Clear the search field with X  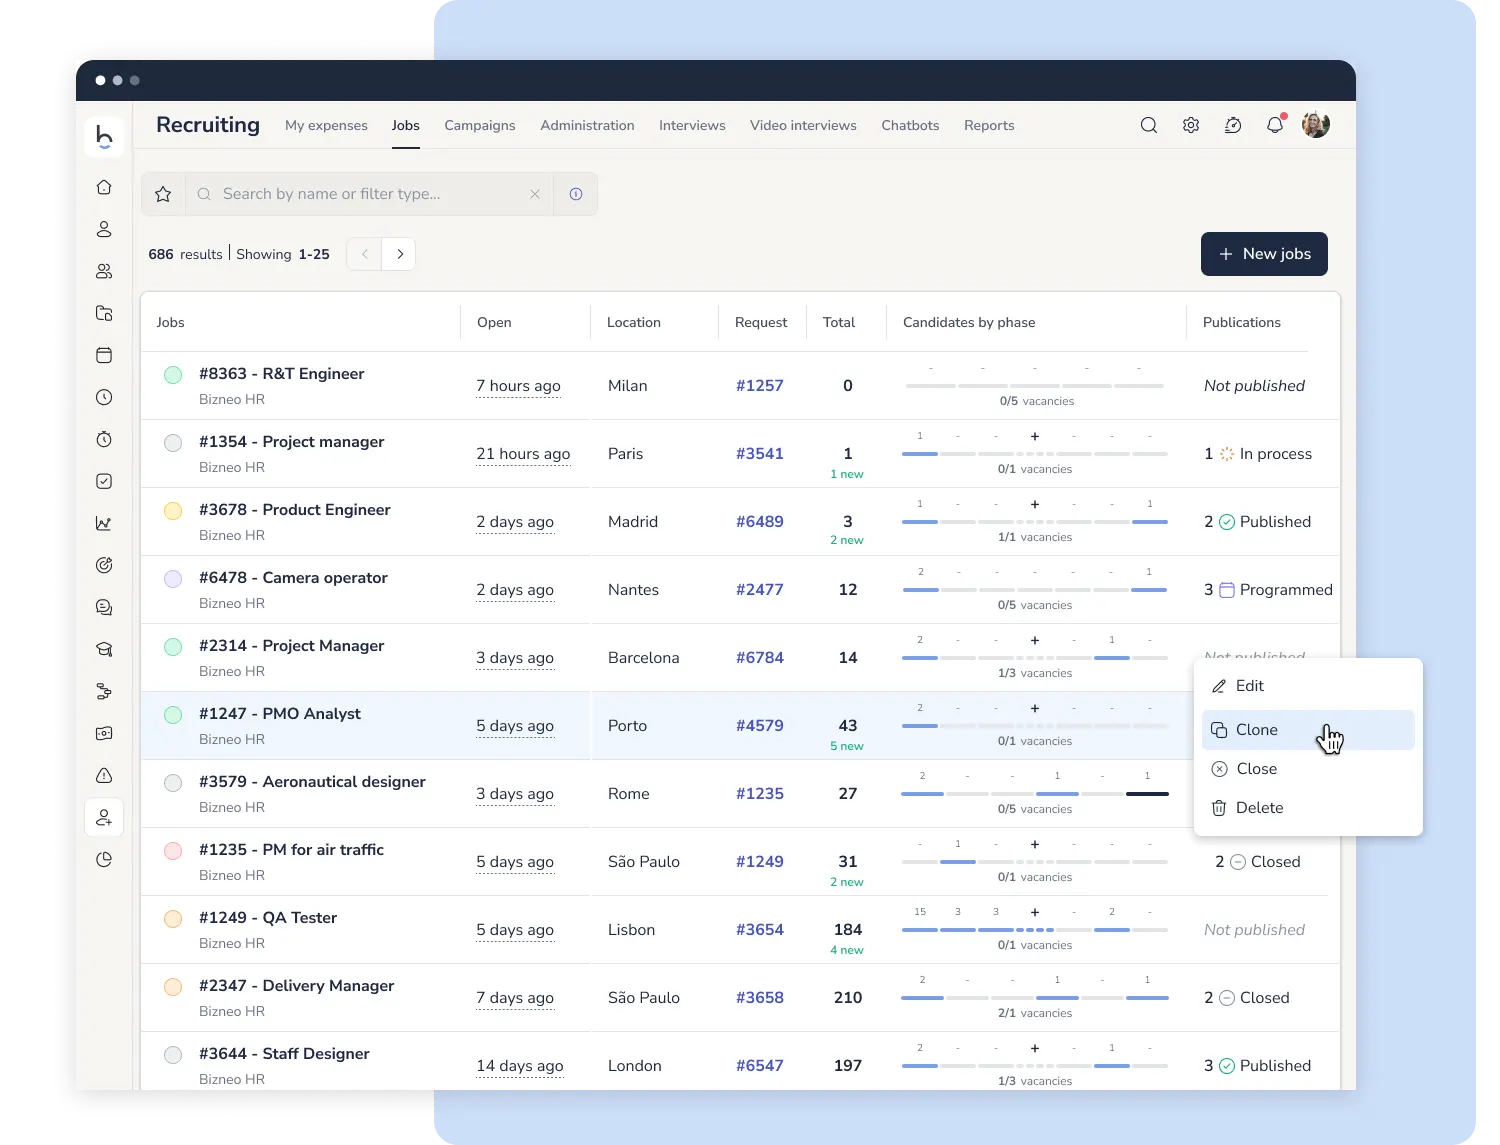point(535,194)
